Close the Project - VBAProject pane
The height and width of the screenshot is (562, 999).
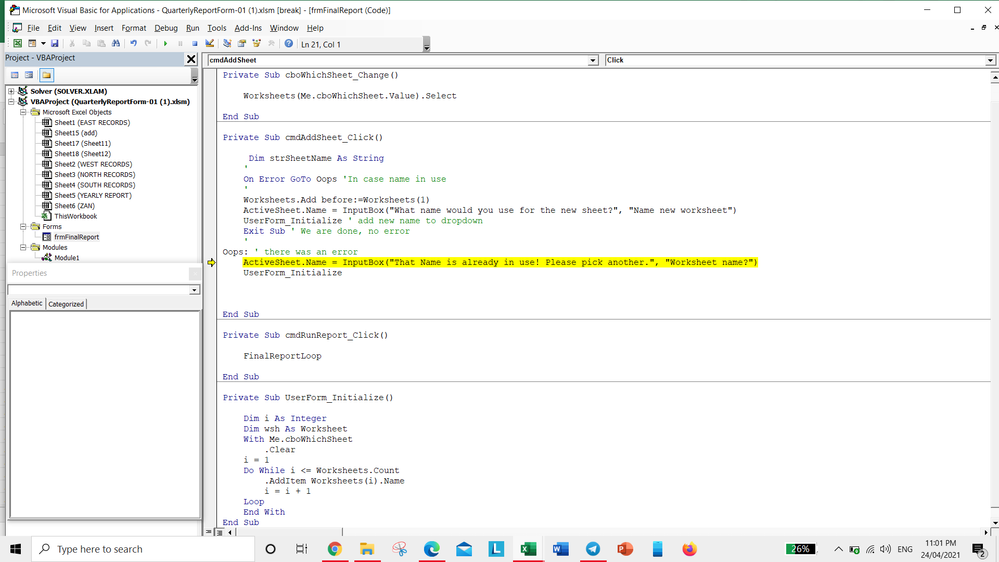(191, 59)
